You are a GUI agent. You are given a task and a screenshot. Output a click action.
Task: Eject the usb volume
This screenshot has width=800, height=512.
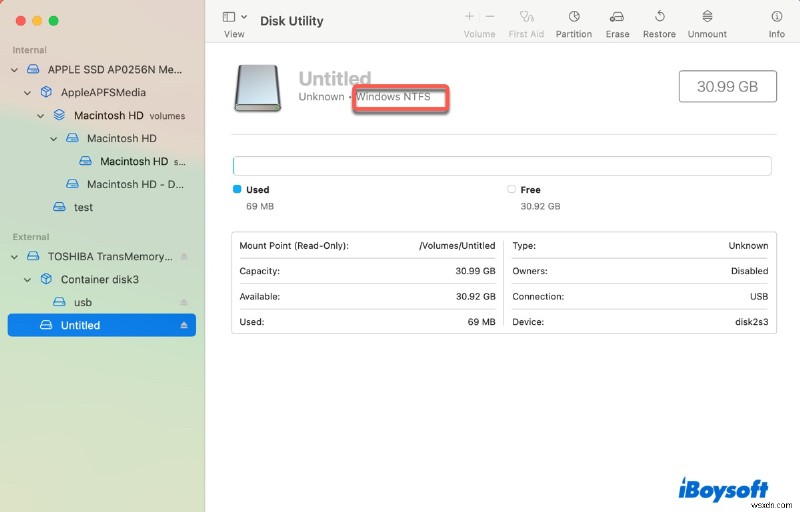pyautogui.click(x=184, y=302)
